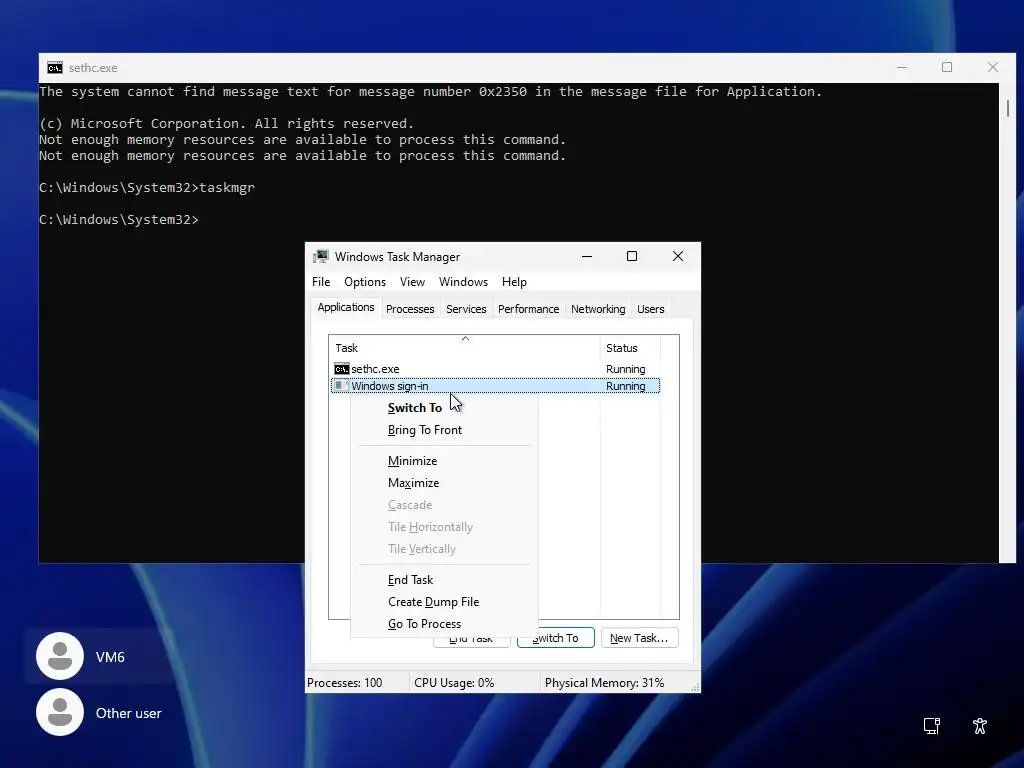Click the Processes: 100 status bar entry

pos(345,683)
